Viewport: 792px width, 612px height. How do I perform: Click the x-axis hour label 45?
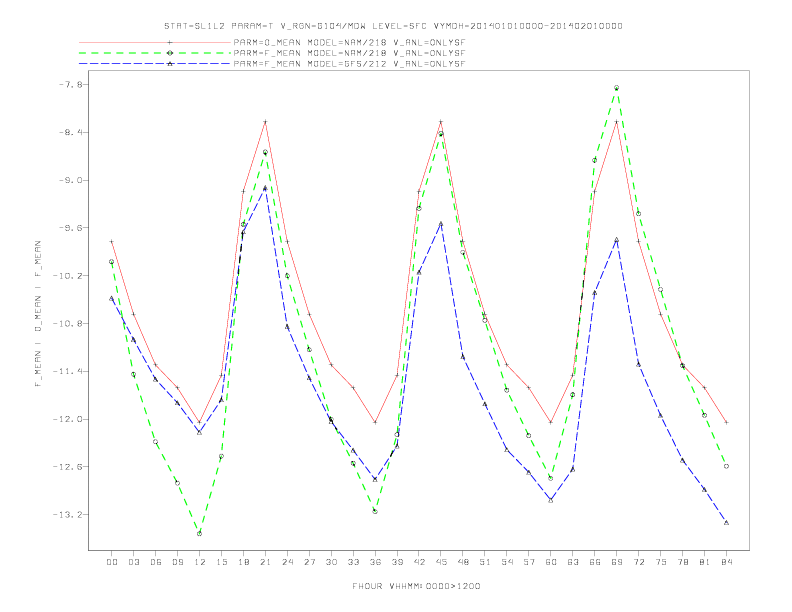(x=441, y=562)
